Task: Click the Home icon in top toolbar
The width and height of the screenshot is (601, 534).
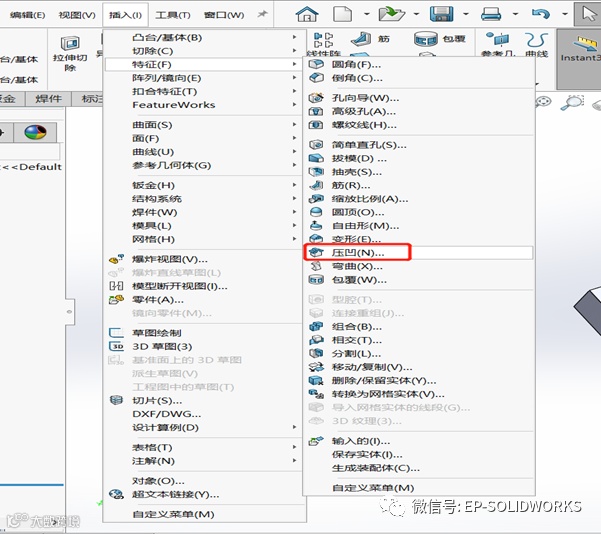Action: point(307,15)
